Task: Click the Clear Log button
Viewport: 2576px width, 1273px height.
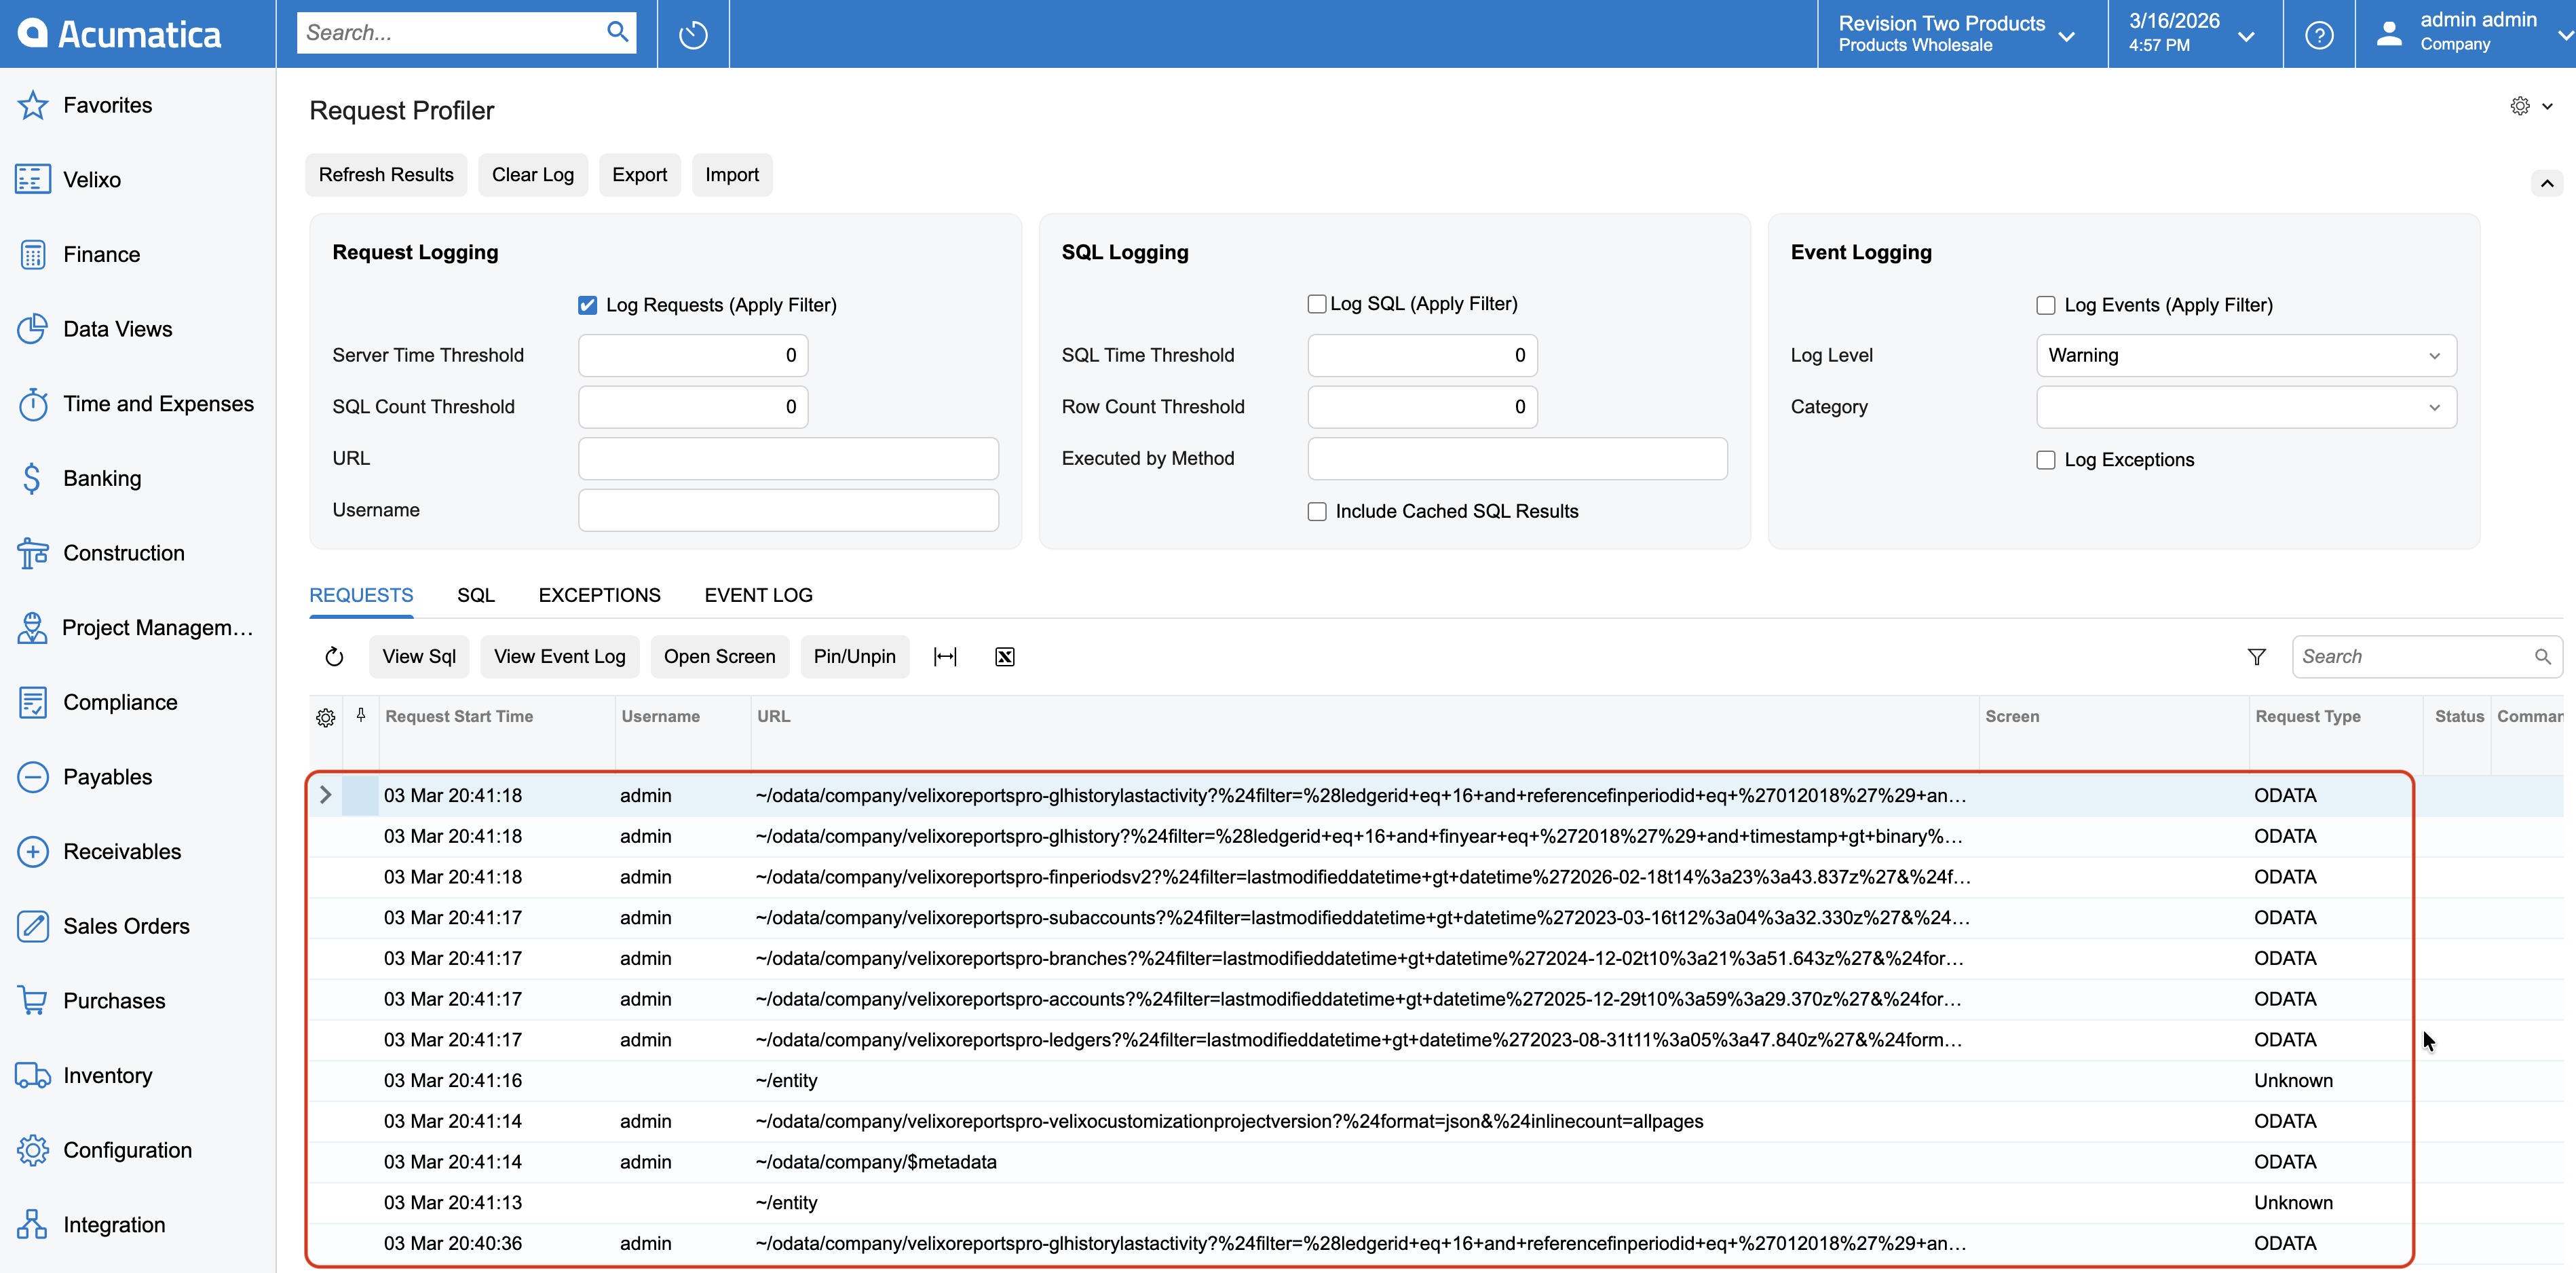Action: [x=532, y=175]
